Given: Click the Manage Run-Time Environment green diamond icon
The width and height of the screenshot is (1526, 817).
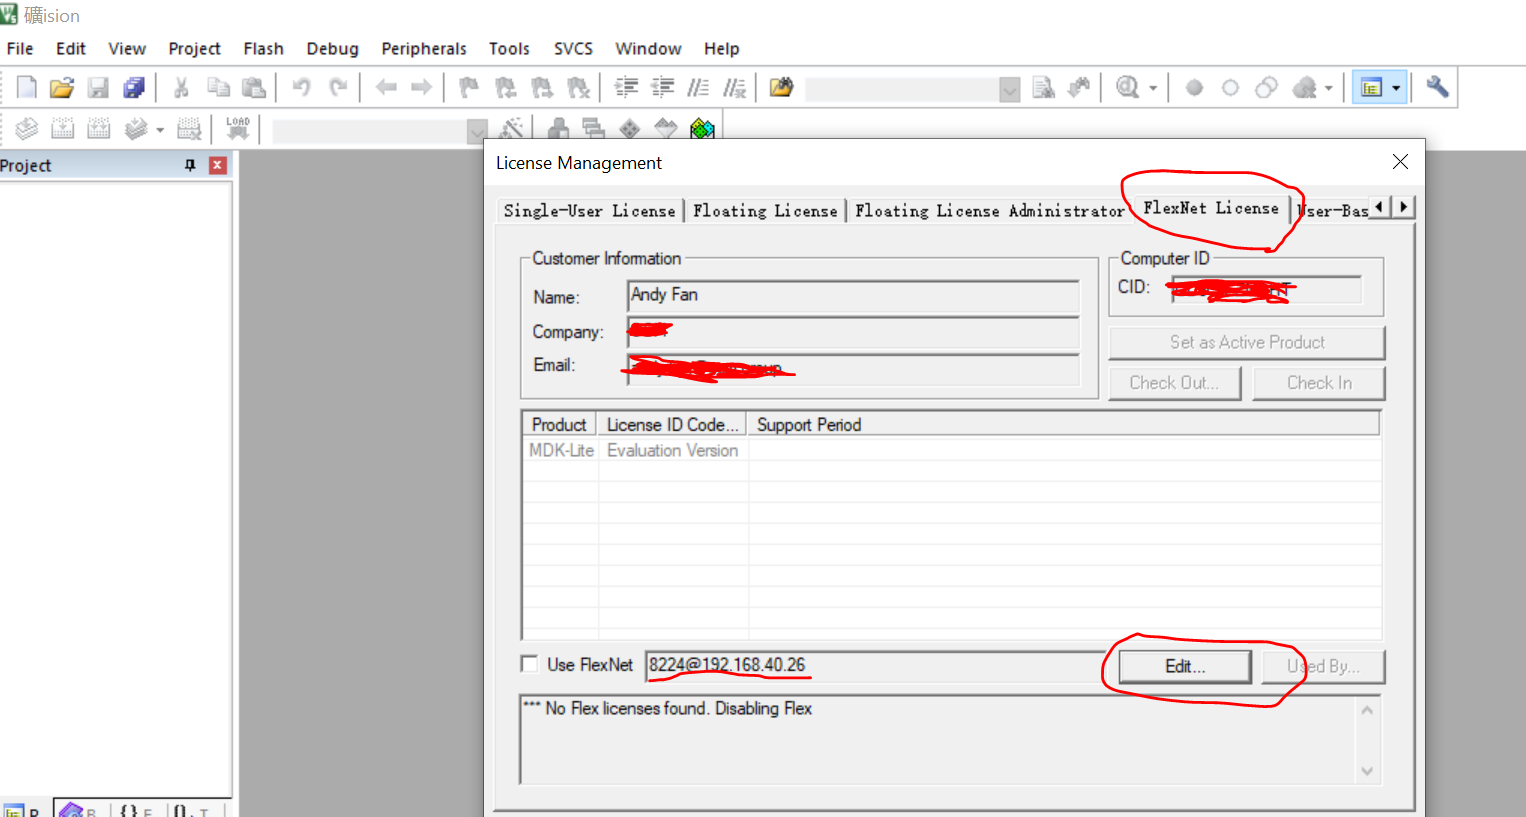Looking at the screenshot, I should (x=630, y=129).
